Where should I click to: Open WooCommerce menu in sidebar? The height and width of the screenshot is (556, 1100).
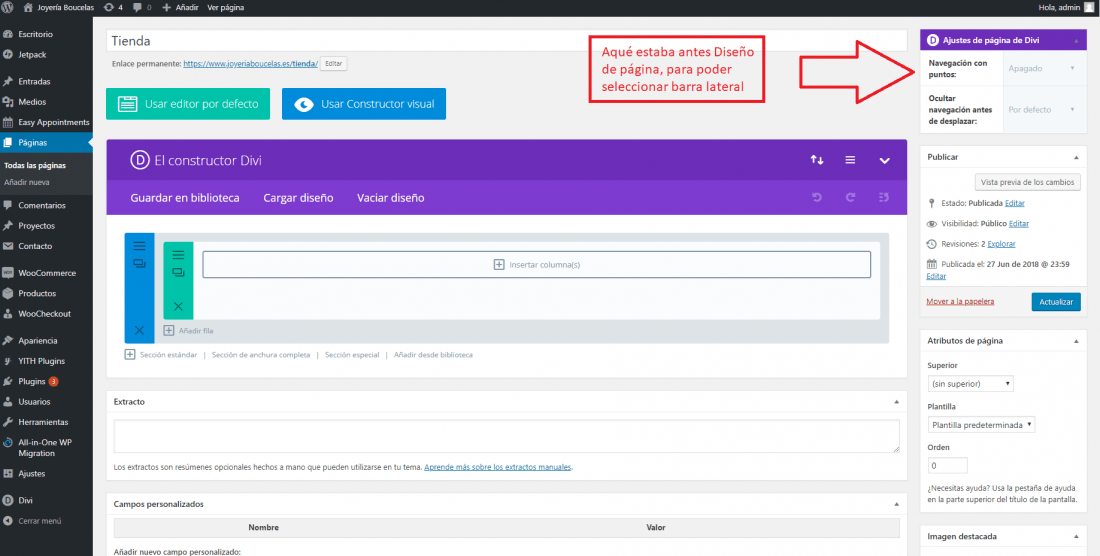click(x=46, y=273)
